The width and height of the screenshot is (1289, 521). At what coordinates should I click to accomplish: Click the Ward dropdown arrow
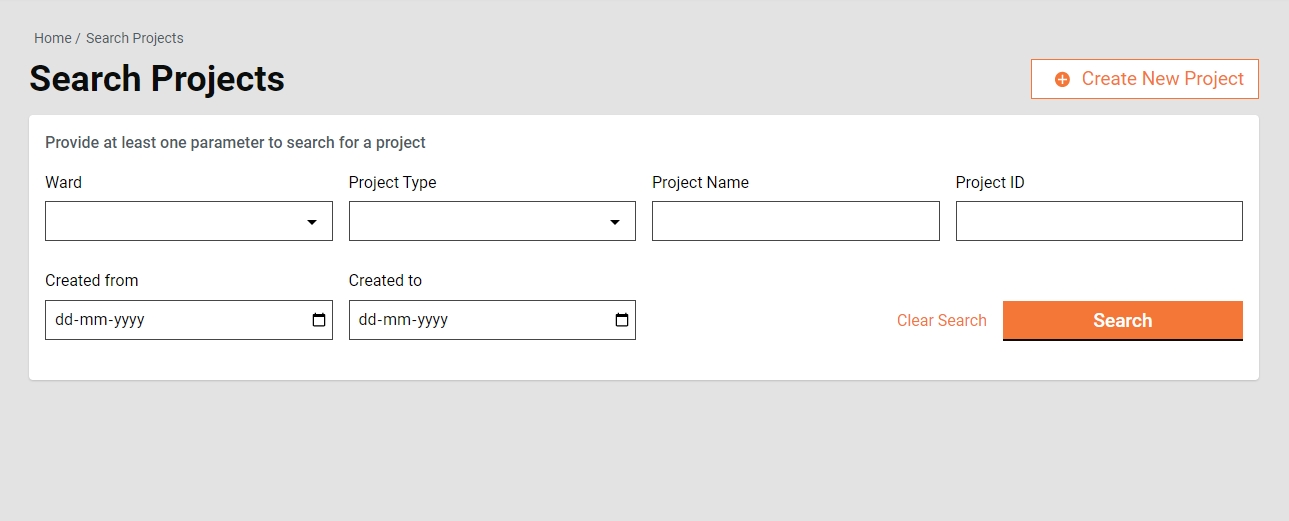tap(312, 222)
